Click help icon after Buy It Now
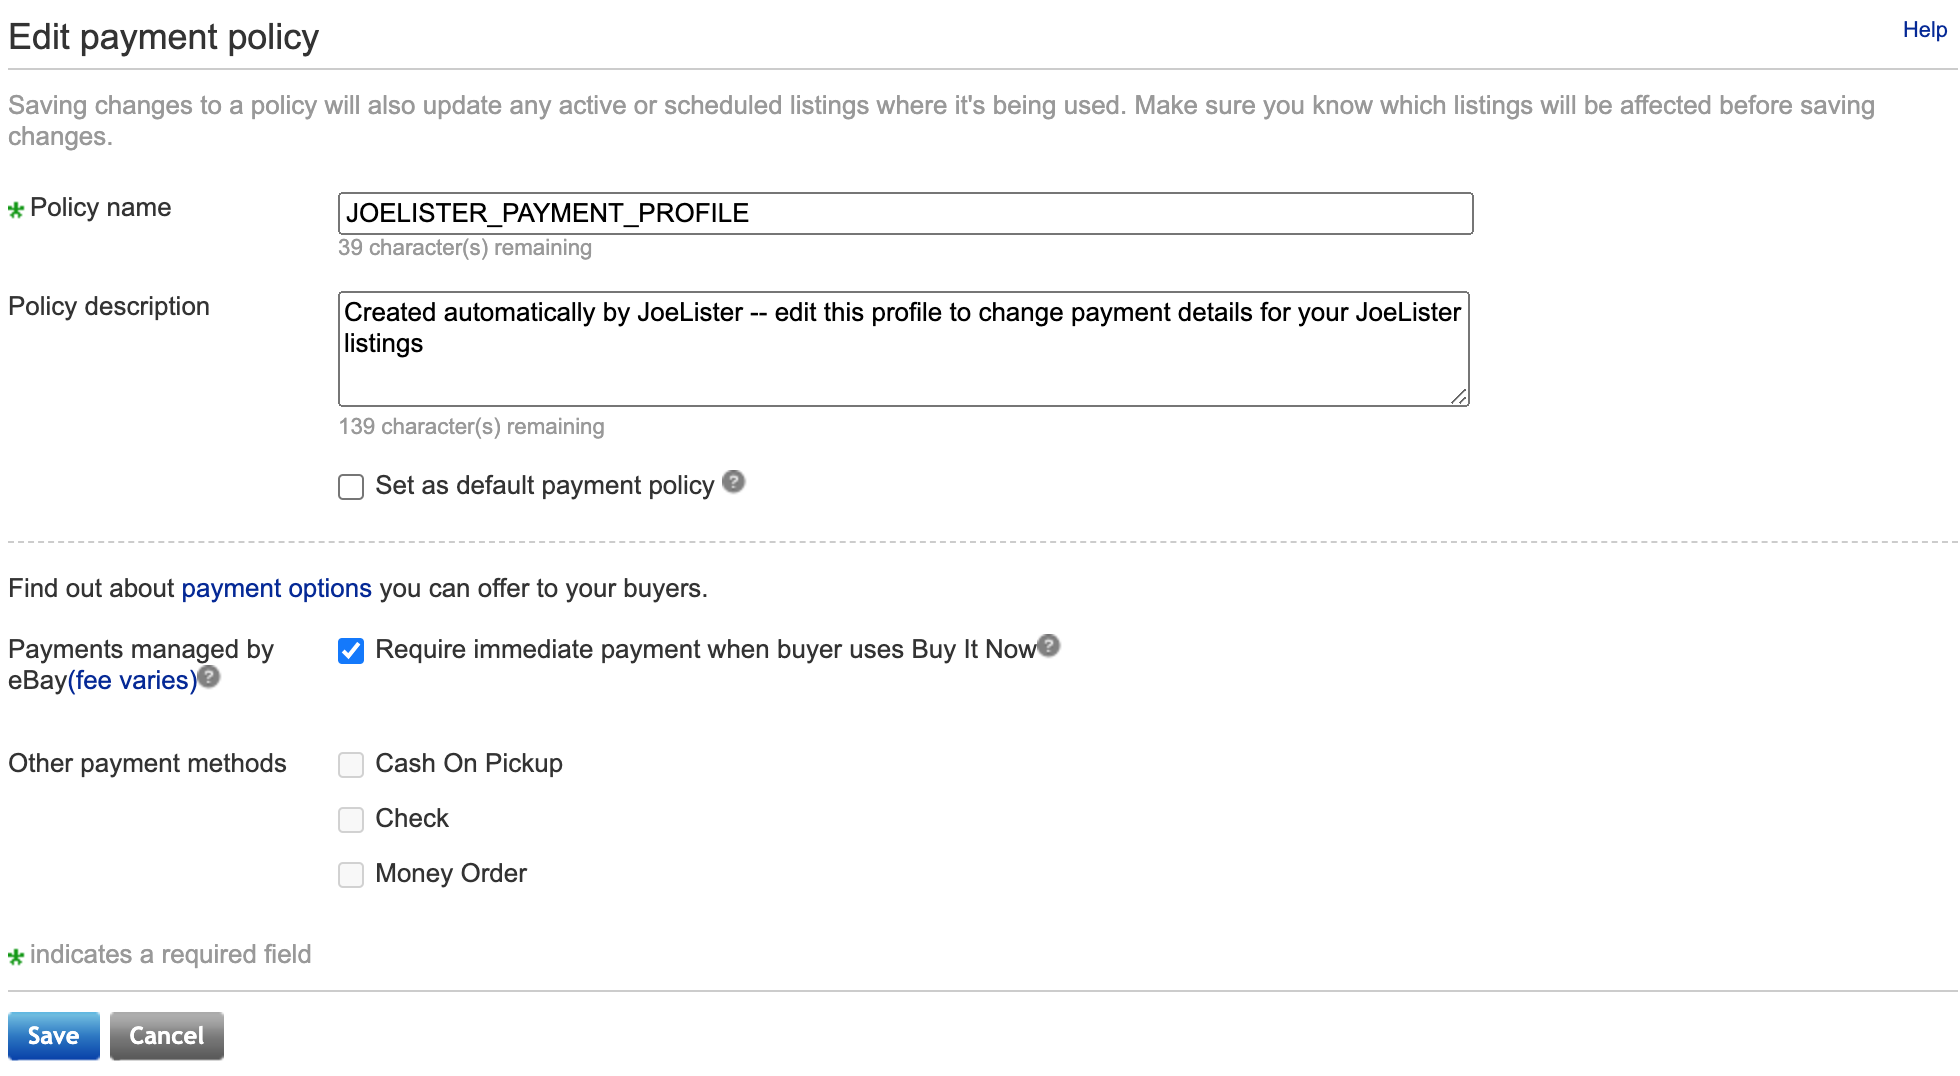This screenshot has width=1960, height=1076. pyautogui.click(x=1048, y=646)
